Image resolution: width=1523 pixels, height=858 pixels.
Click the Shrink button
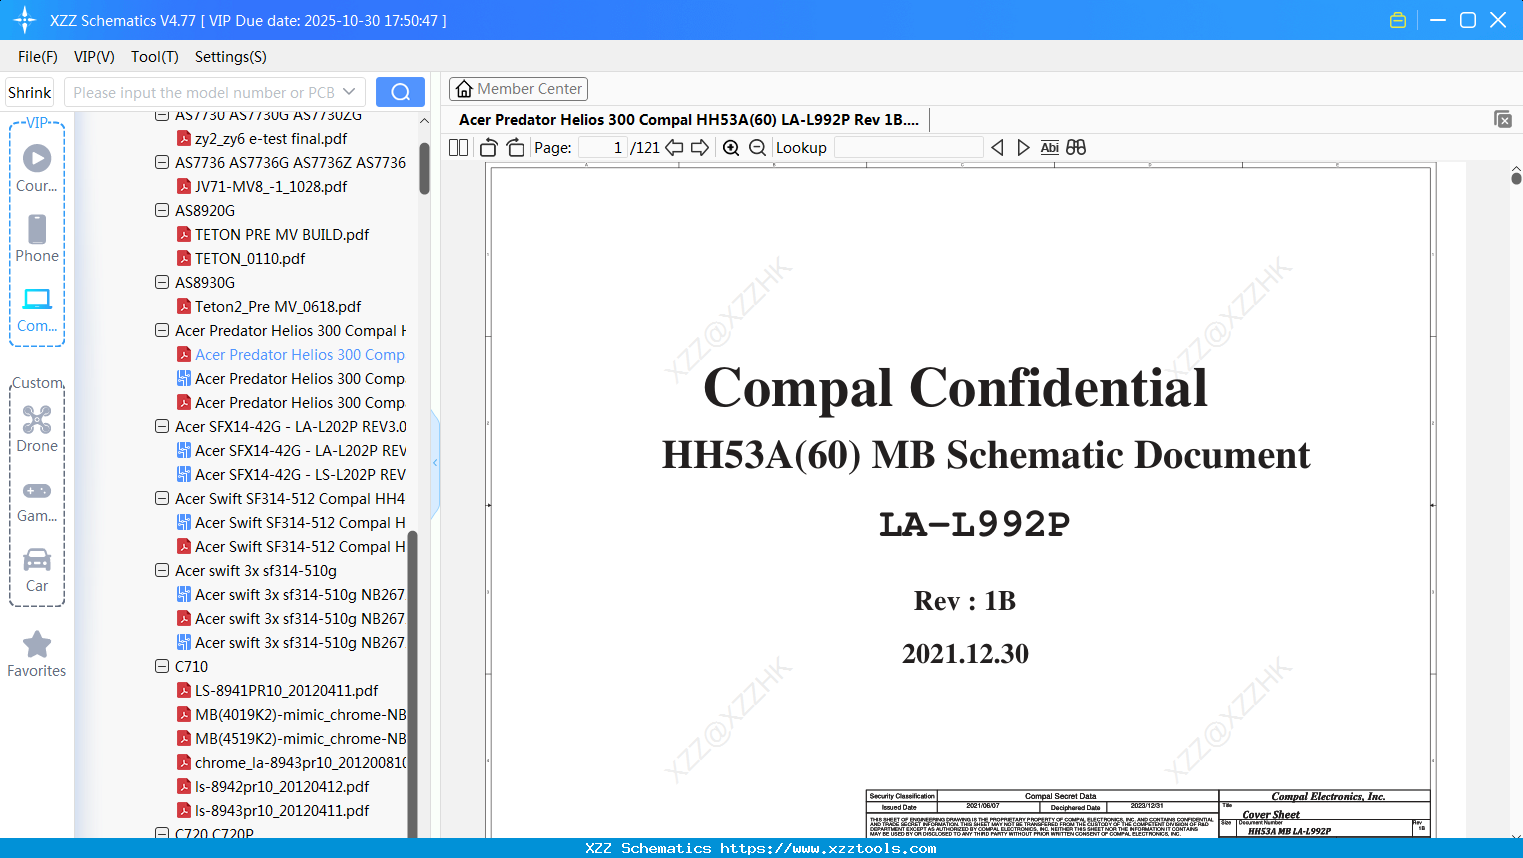tap(29, 92)
